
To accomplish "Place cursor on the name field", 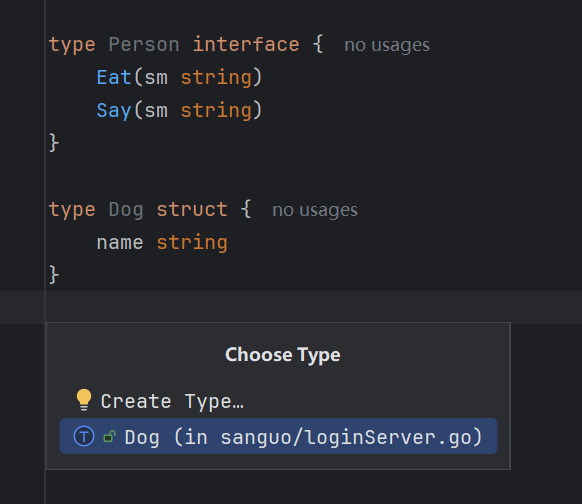I will [x=120, y=243].
